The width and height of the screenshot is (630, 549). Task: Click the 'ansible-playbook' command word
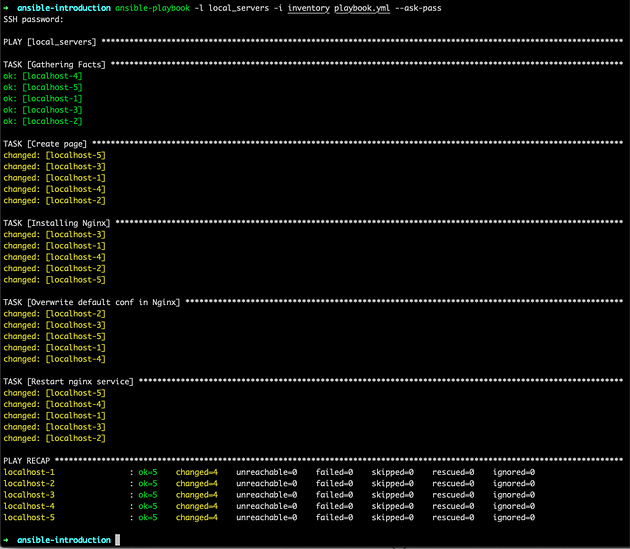coord(152,8)
